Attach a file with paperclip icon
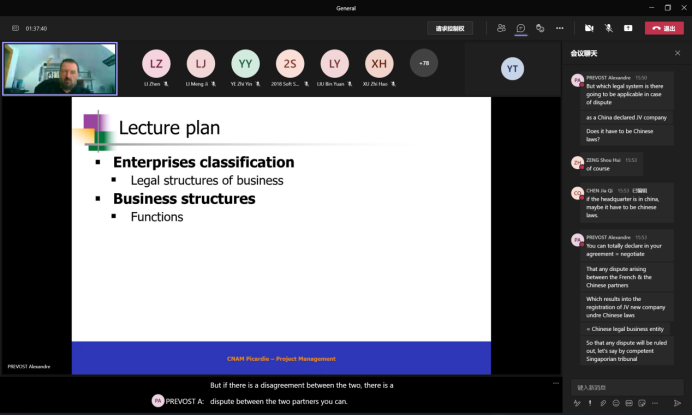693x416 pixels. [x=602, y=403]
